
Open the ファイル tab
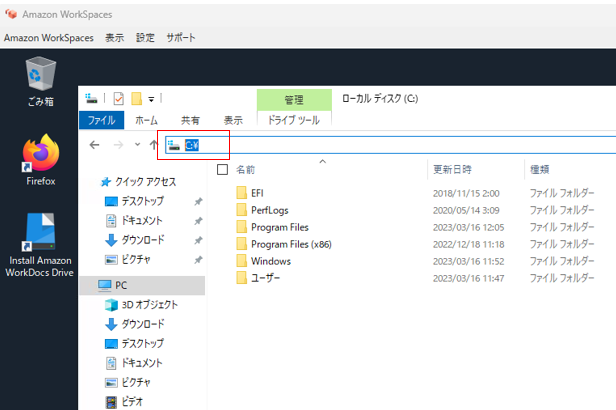coord(101,120)
